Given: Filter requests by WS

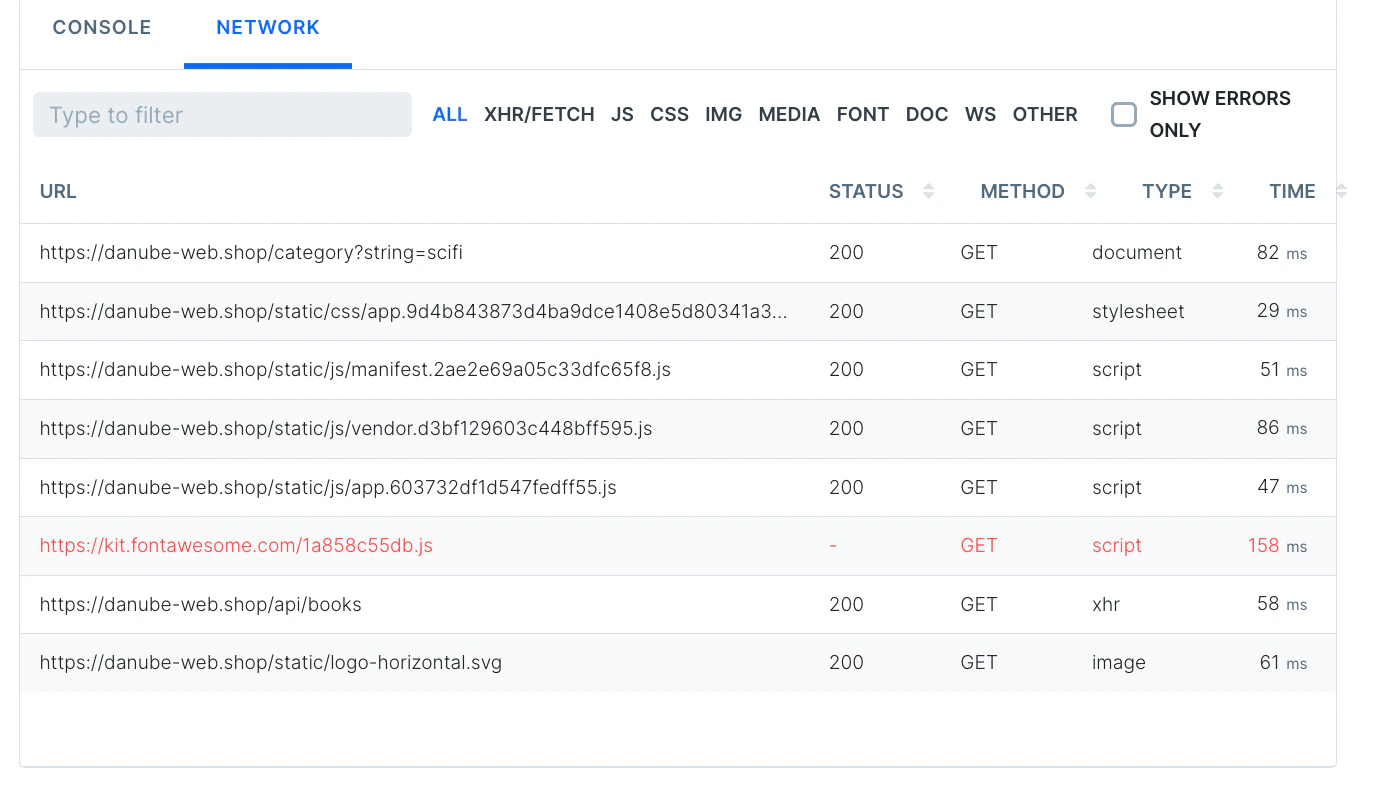Looking at the screenshot, I should [x=980, y=114].
